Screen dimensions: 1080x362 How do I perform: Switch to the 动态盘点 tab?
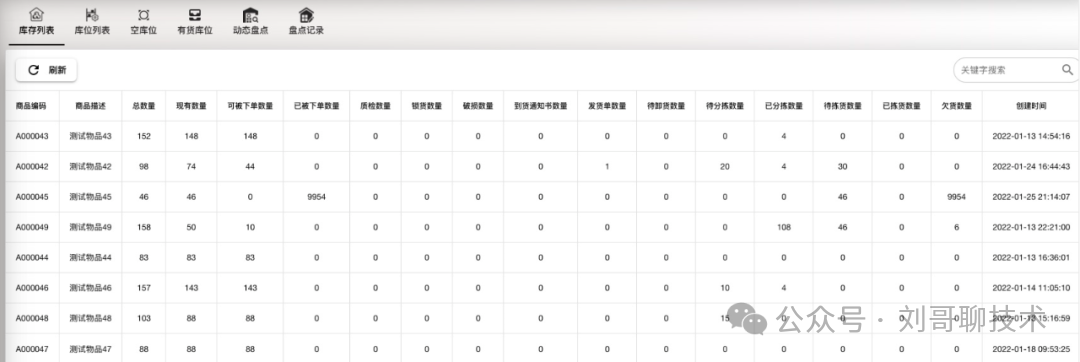click(x=251, y=22)
